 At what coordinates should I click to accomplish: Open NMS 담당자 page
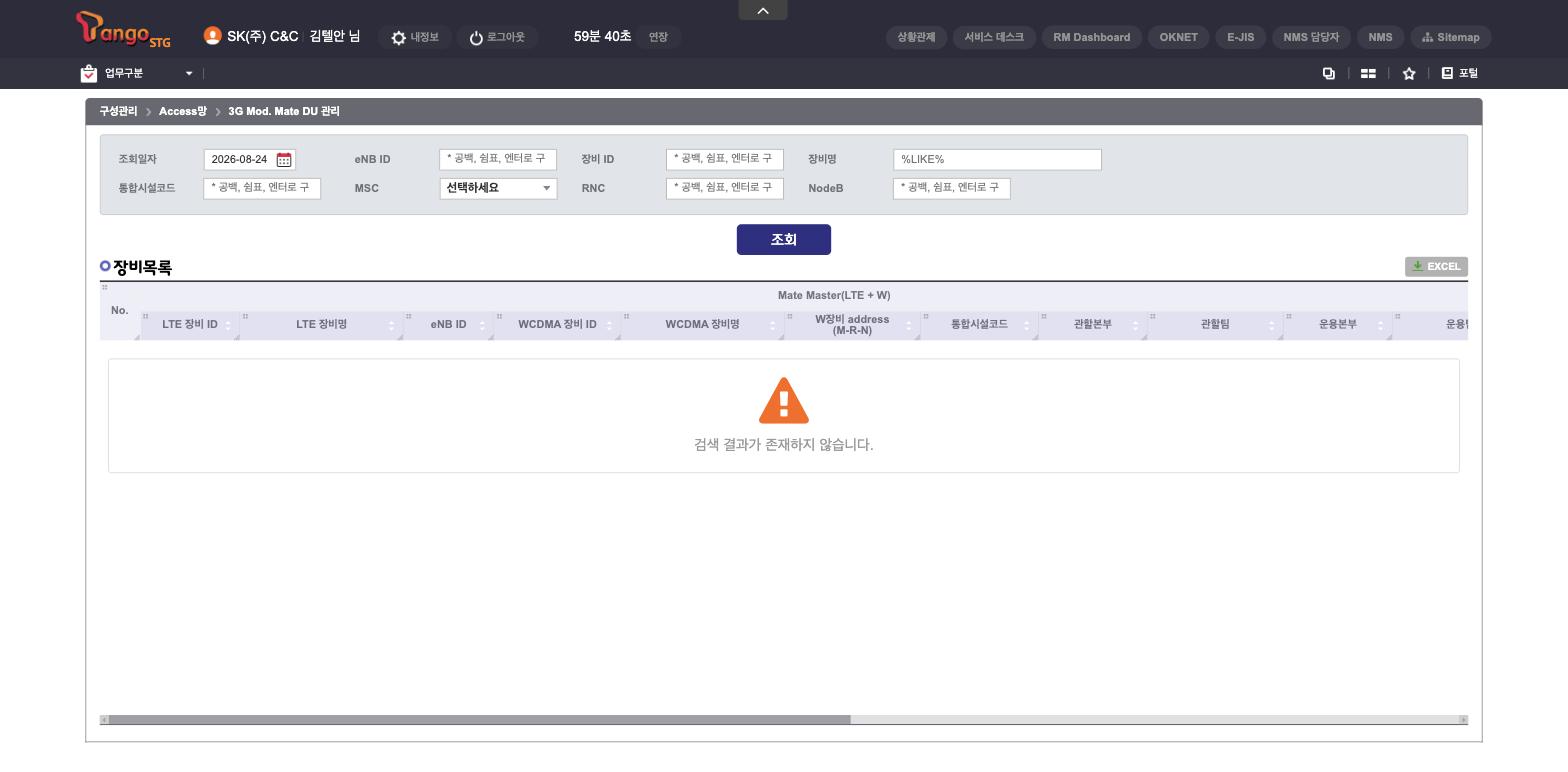(x=1311, y=37)
